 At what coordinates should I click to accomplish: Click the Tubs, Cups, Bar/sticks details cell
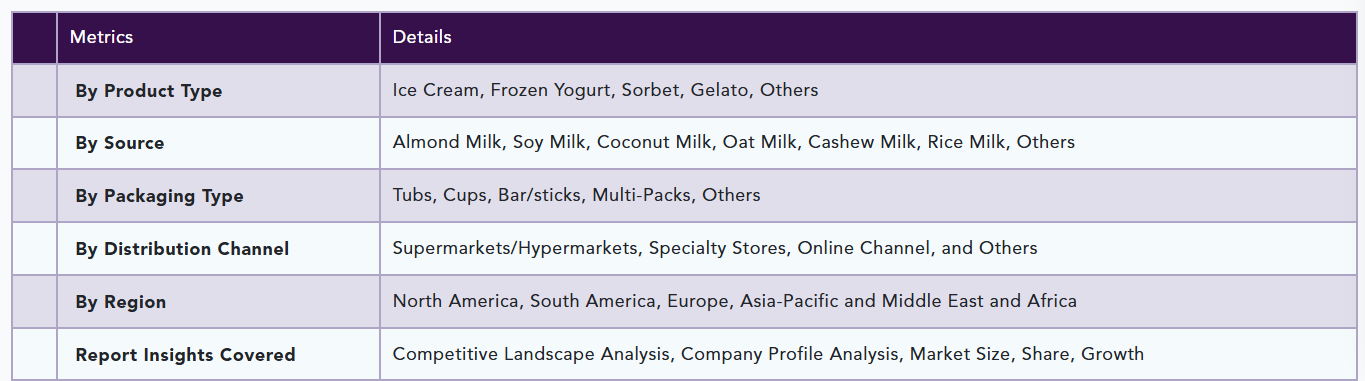(x=867, y=196)
